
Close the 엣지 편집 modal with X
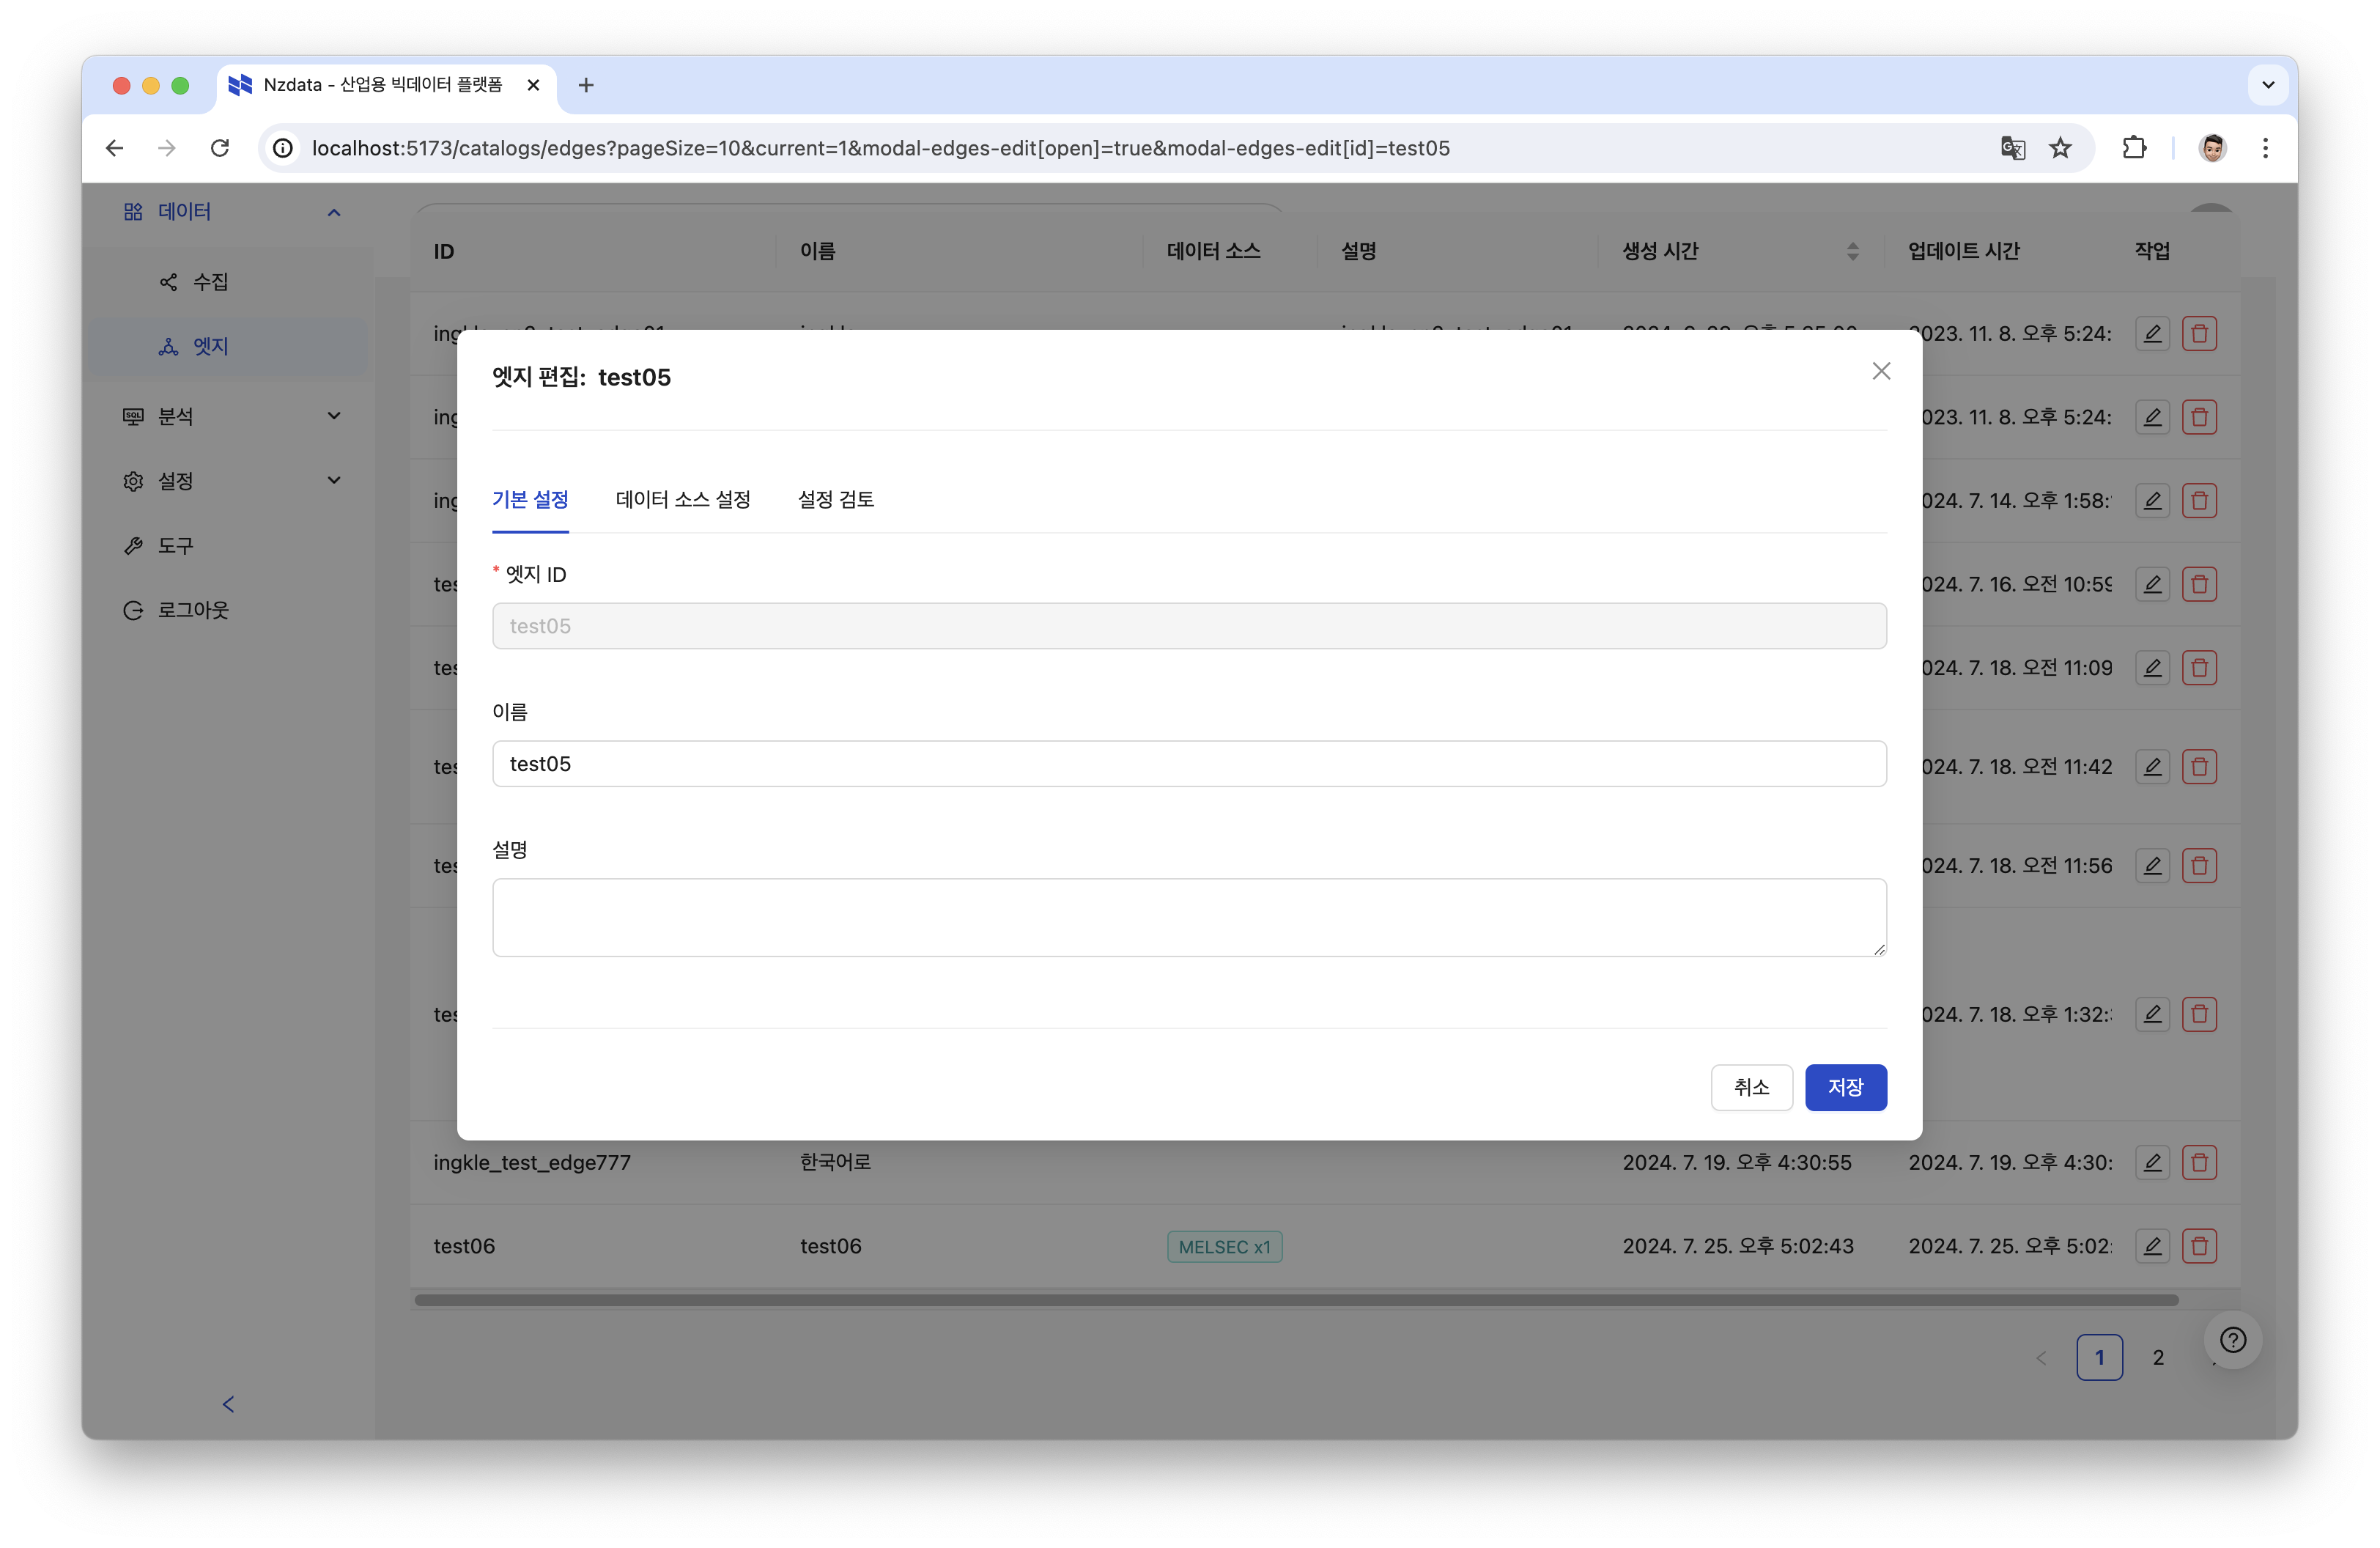click(1881, 371)
